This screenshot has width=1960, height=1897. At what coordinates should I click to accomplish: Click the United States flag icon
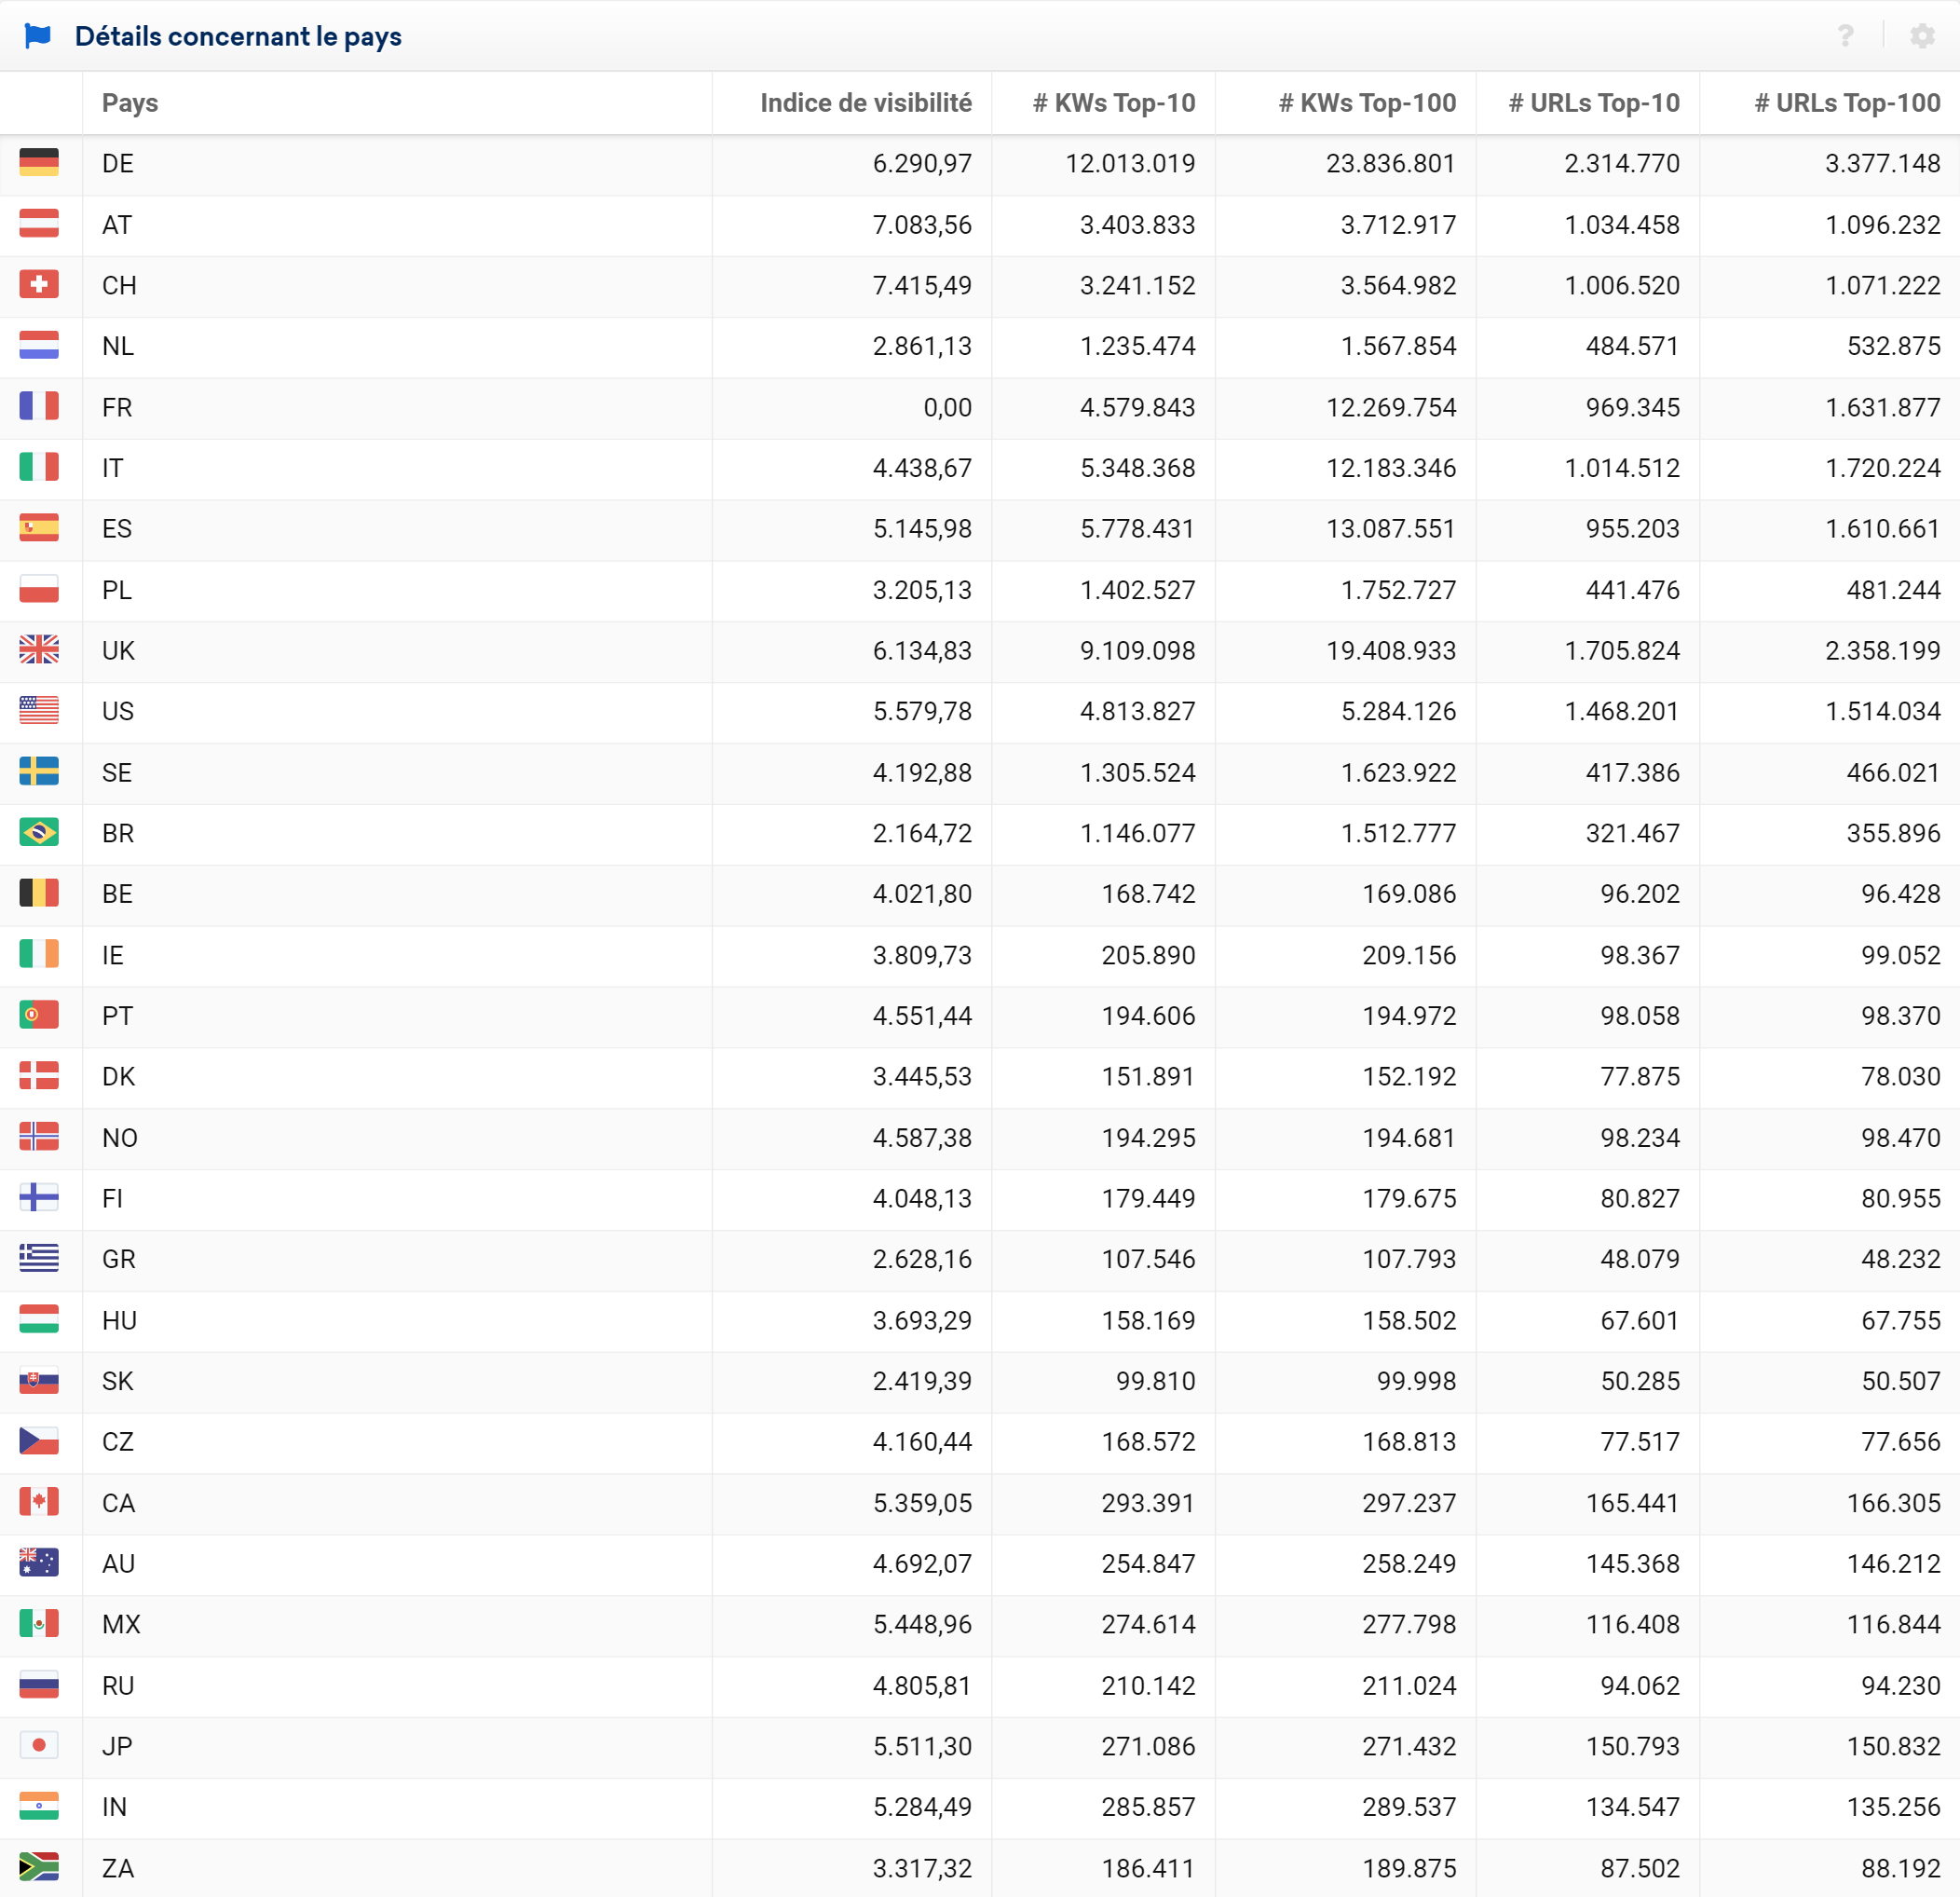[x=39, y=710]
